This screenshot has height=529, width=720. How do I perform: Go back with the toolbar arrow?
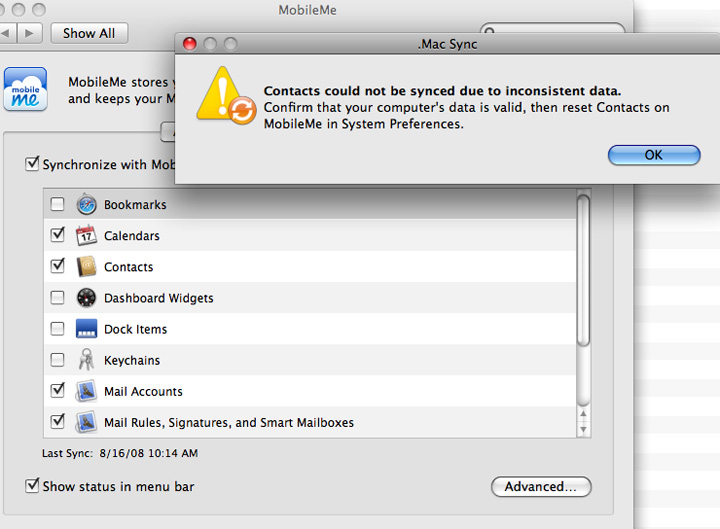[8, 33]
